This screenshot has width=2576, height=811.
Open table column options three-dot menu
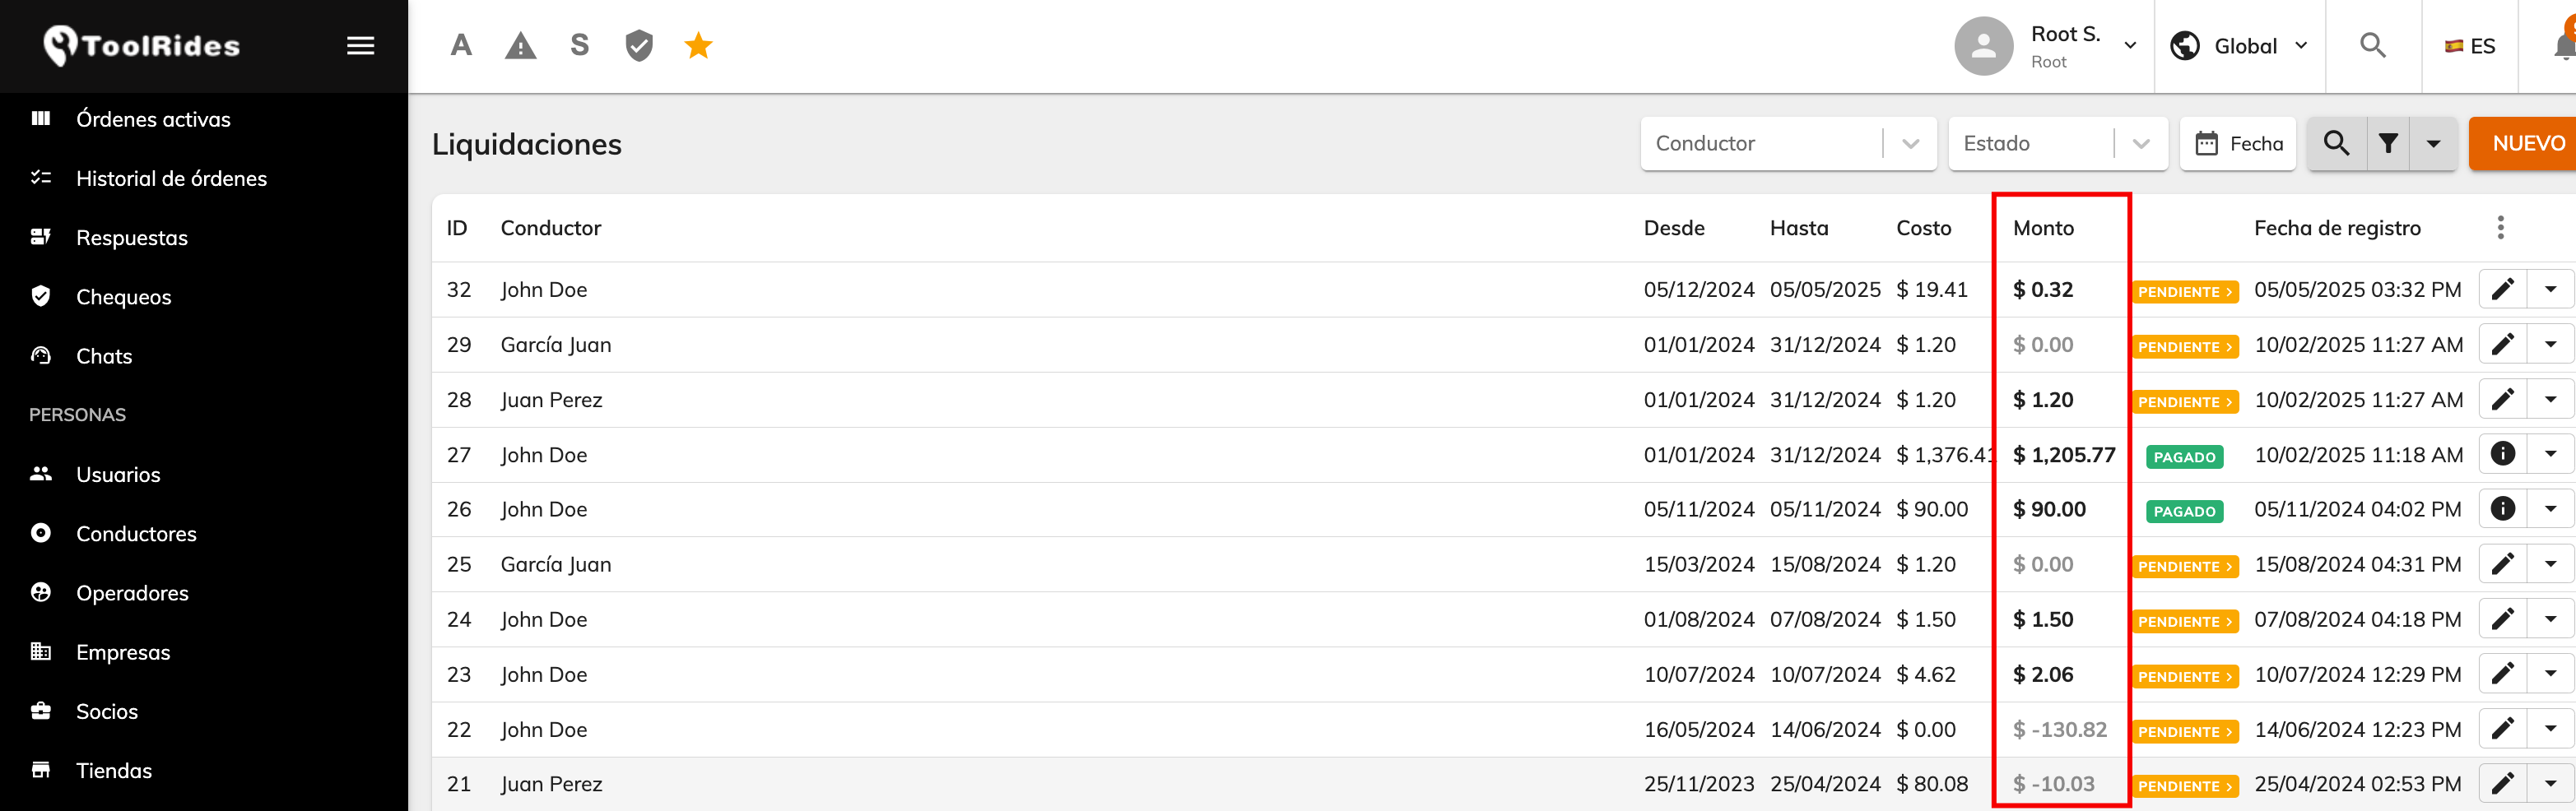[2500, 228]
